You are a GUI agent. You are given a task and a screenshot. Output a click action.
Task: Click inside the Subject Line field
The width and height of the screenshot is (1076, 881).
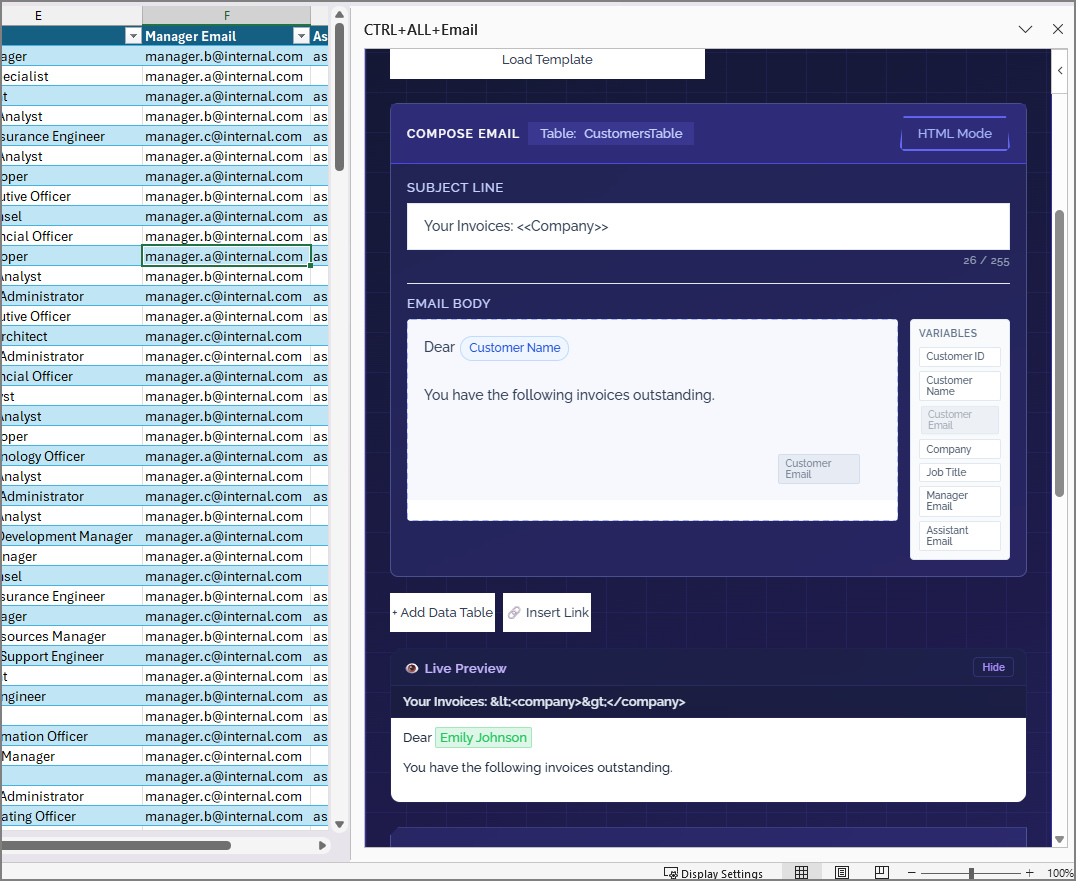(707, 226)
